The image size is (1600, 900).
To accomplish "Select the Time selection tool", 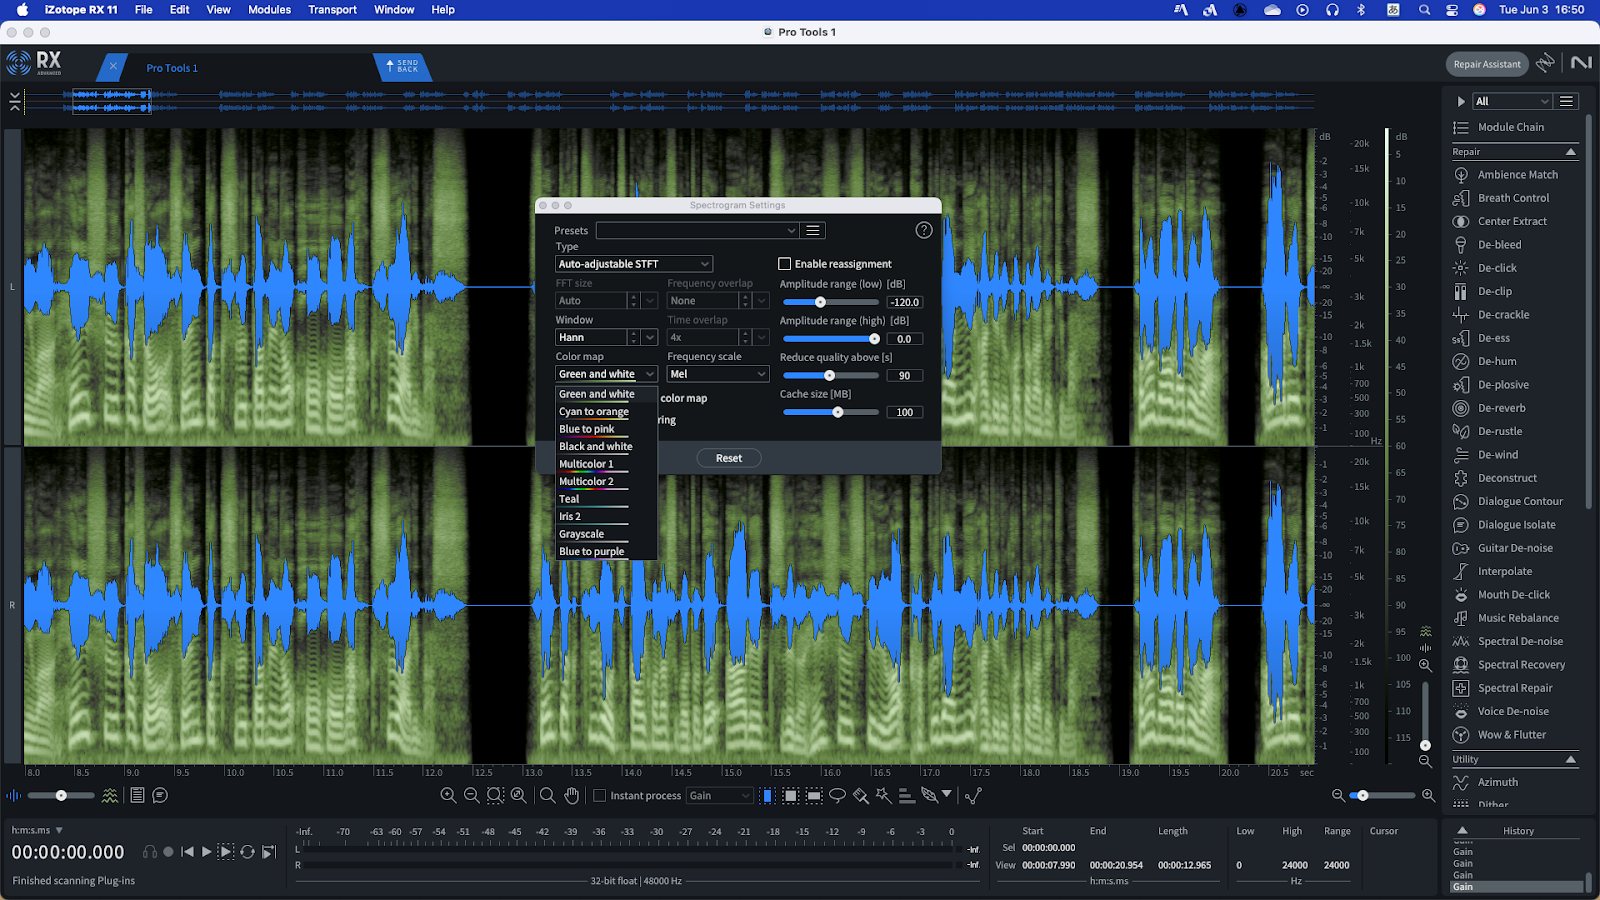I will pyautogui.click(x=768, y=796).
